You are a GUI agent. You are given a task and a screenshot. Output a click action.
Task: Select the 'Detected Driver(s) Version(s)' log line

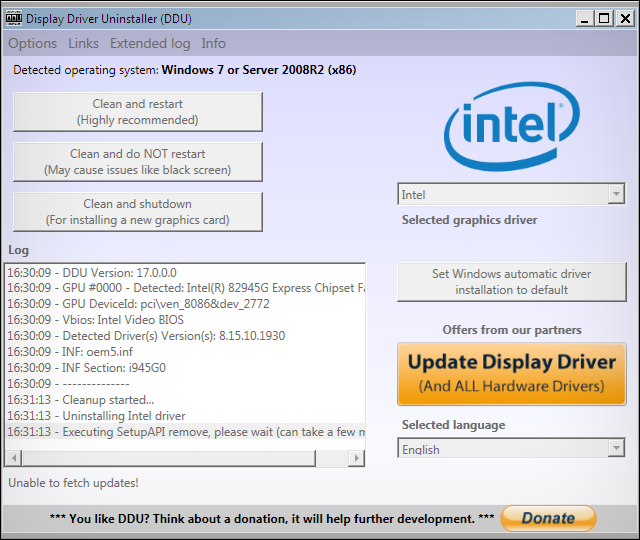[x=186, y=336]
